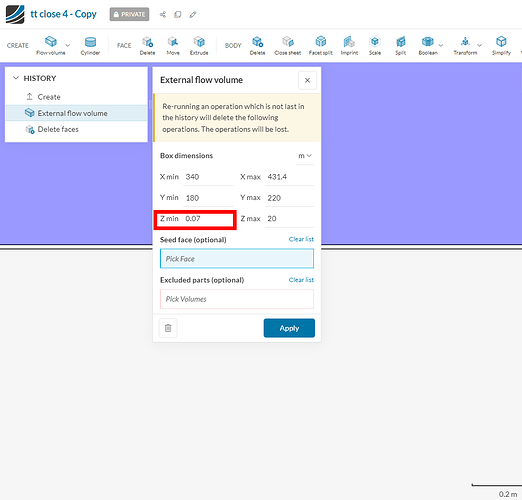Activate the Facet split tool
522x500 pixels.
(321, 45)
